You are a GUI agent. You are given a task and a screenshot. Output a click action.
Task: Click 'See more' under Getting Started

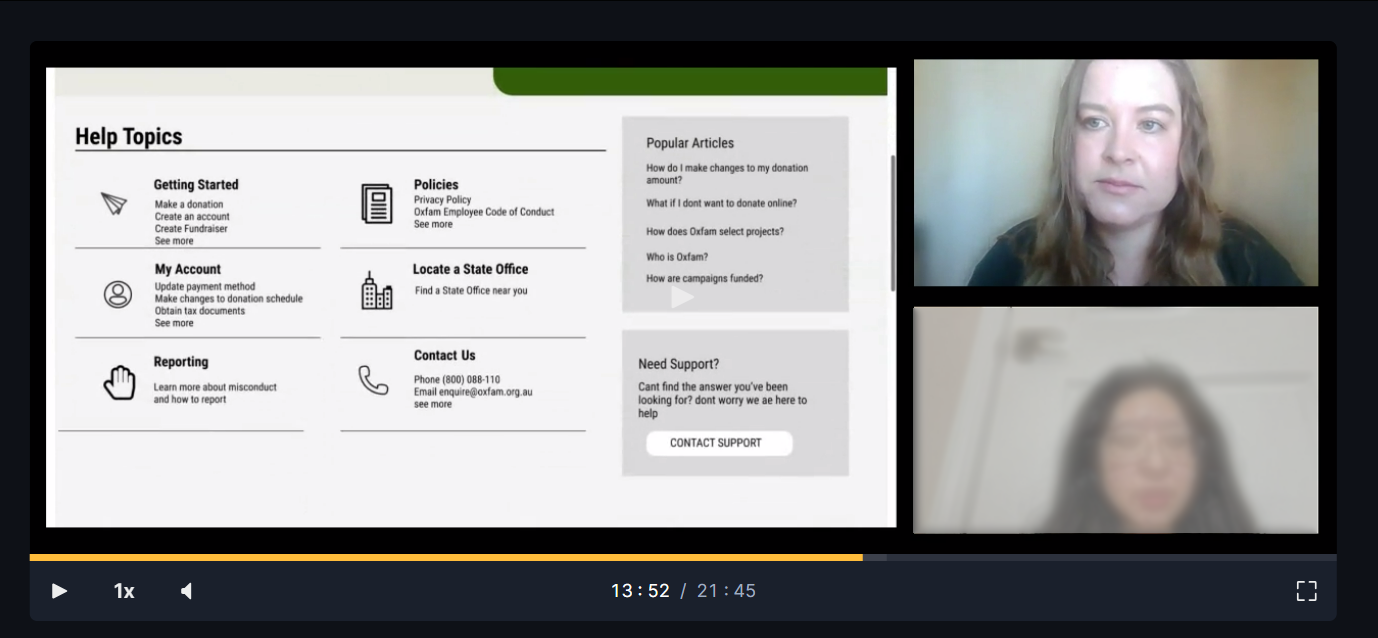point(174,241)
